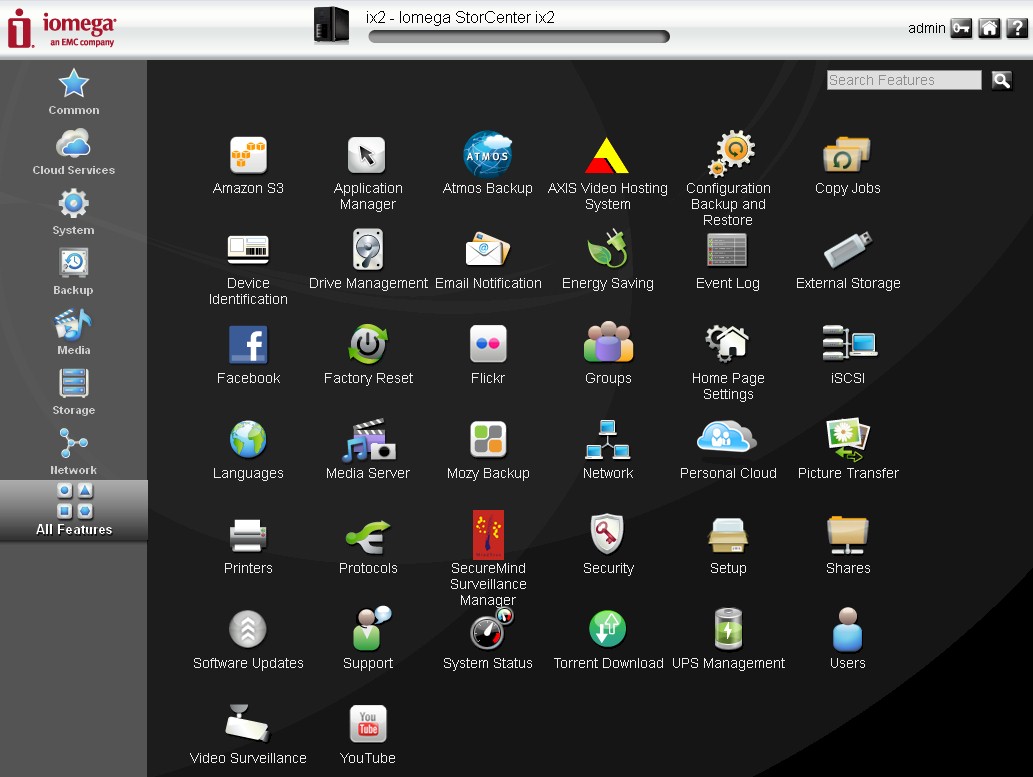Click the ix2 - Iomega StorCenter ix2 title
The image size is (1033, 777).
(461, 17)
